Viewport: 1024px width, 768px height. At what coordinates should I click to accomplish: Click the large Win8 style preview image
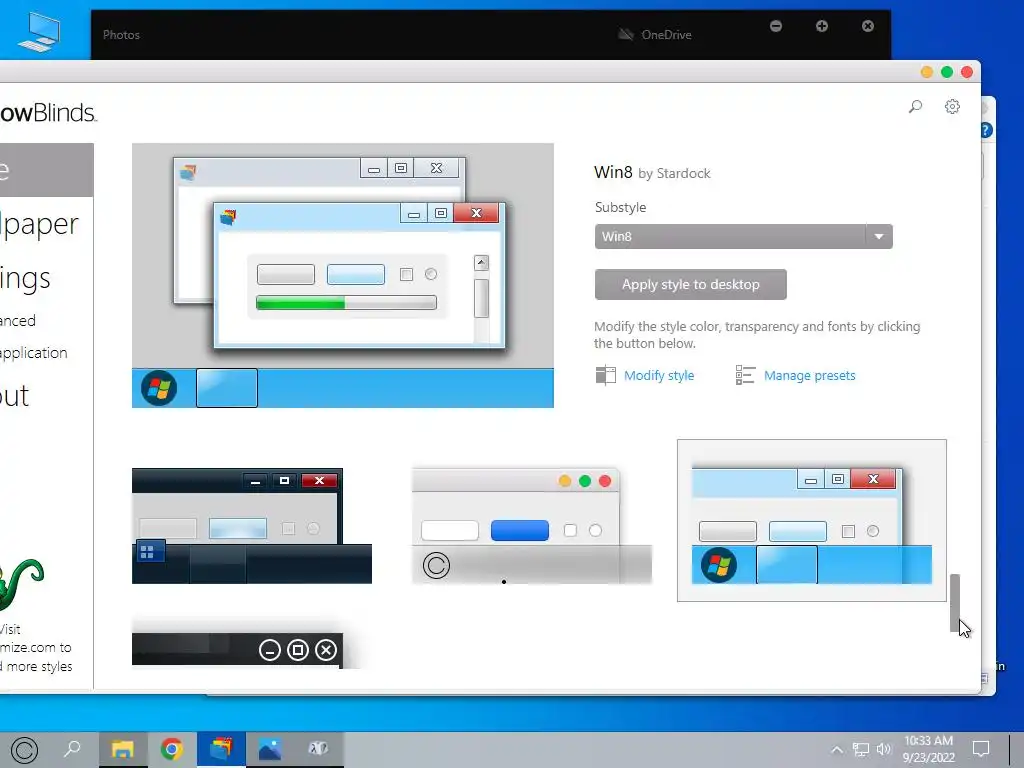click(343, 275)
